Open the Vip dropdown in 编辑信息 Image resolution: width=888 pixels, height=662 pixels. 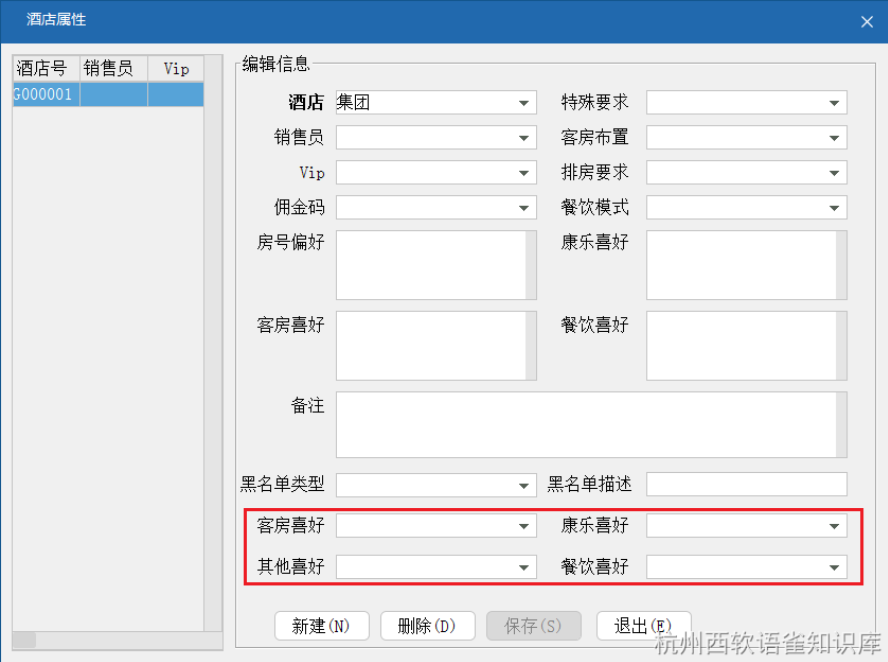(436, 173)
